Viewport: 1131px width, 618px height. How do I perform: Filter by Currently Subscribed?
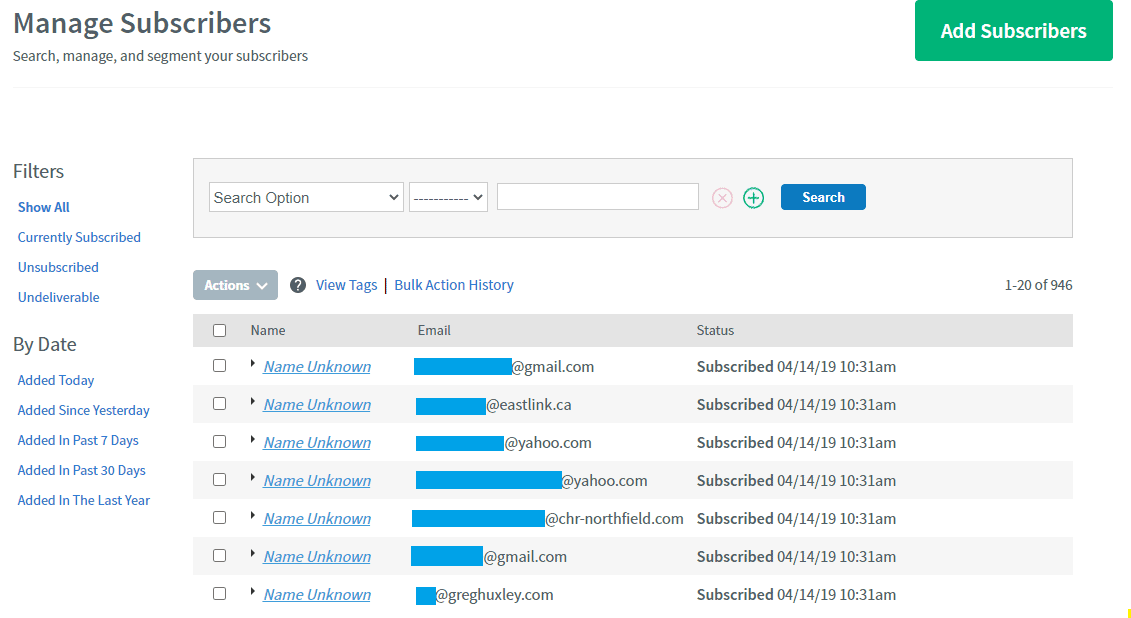(x=79, y=237)
